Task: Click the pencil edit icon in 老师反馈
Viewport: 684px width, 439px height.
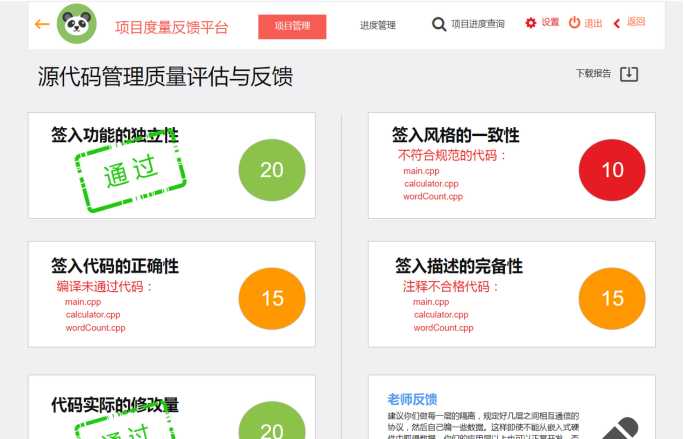Action: point(622,428)
